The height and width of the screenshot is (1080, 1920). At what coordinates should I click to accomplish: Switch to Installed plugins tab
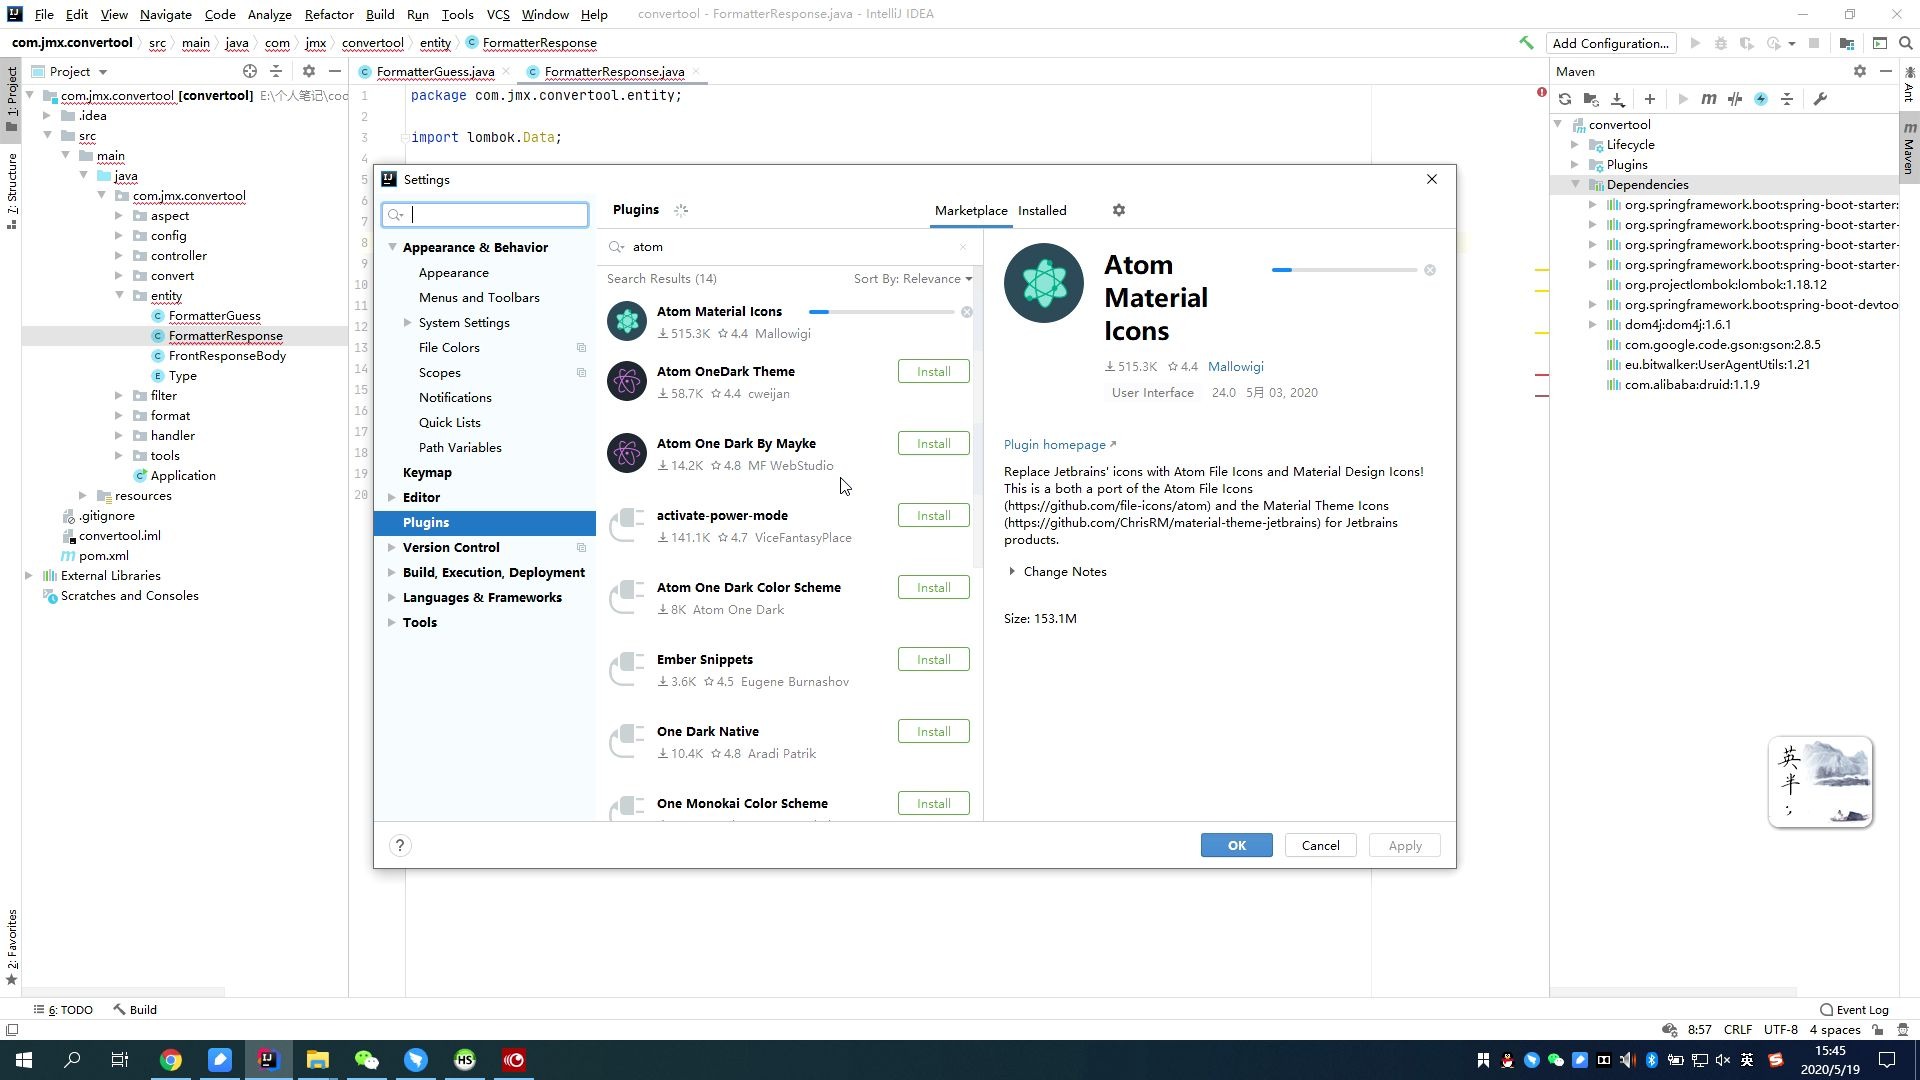coord(1042,211)
